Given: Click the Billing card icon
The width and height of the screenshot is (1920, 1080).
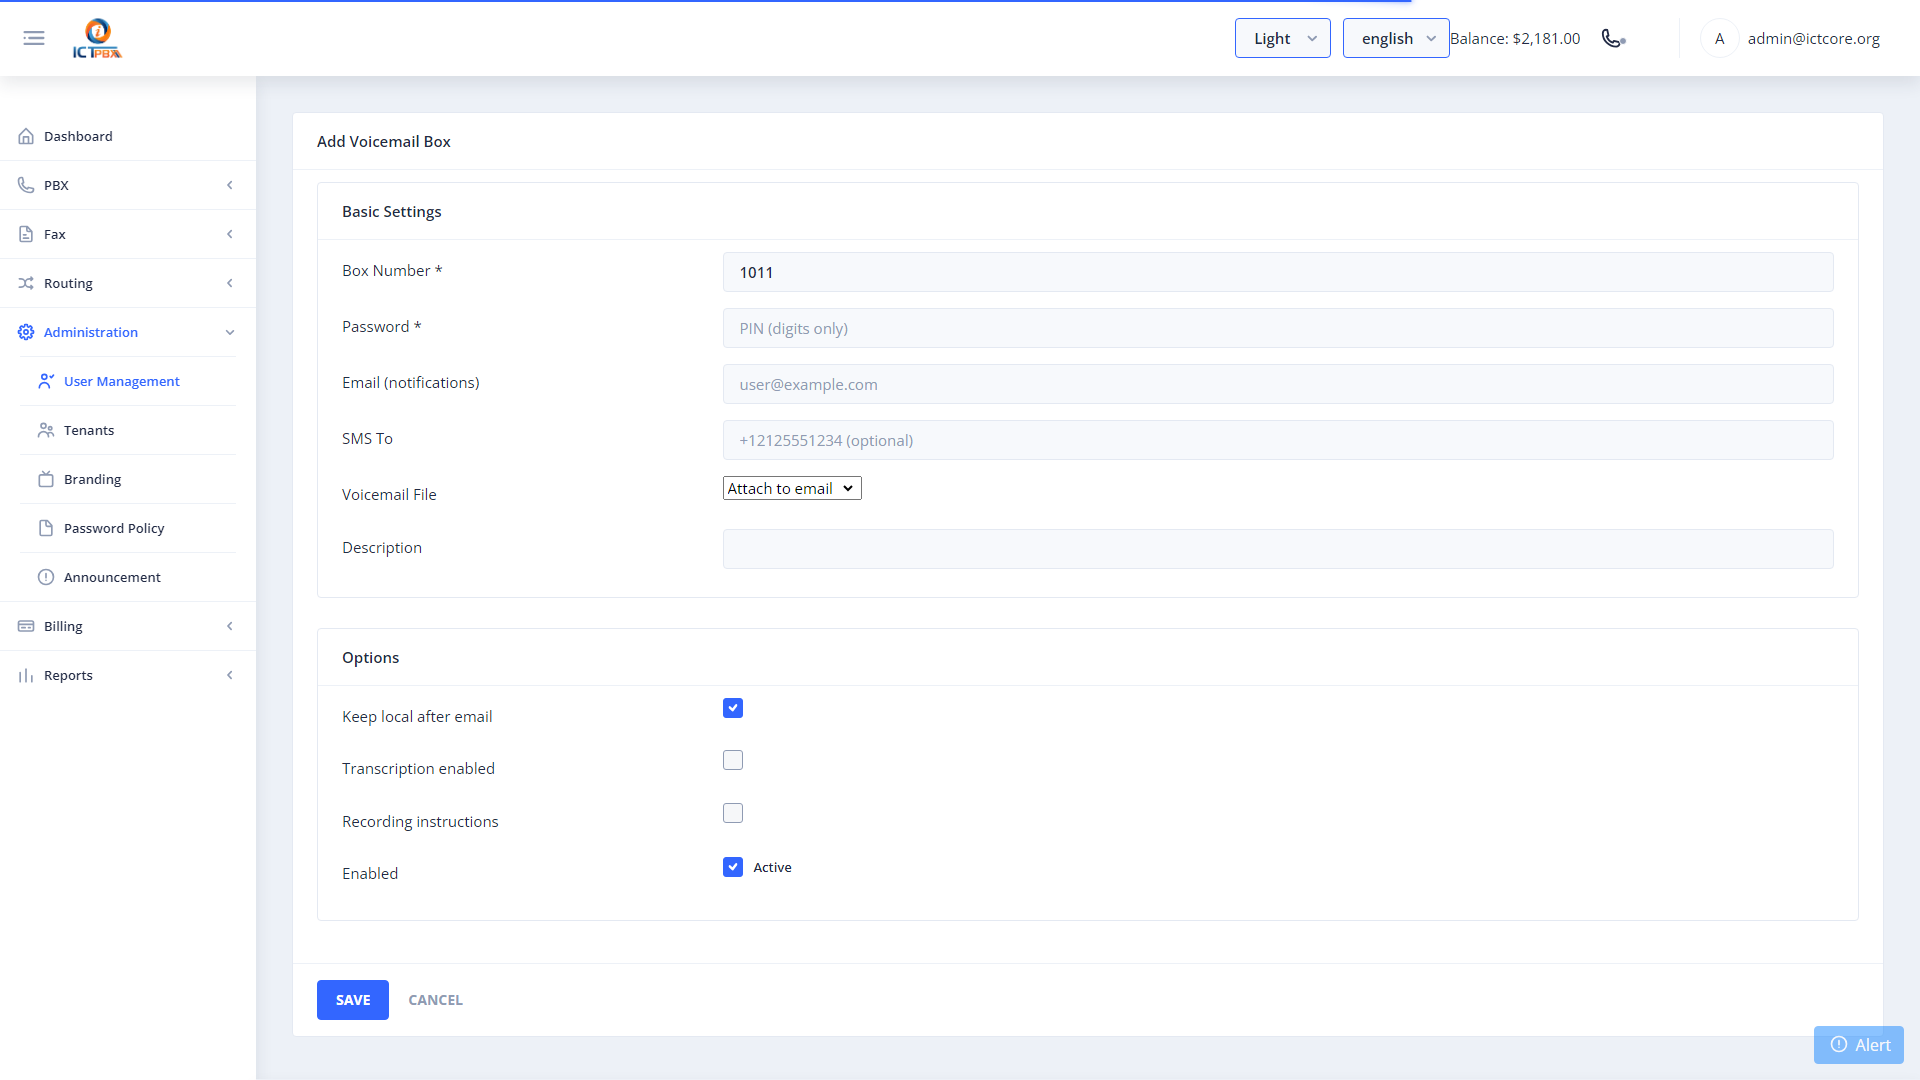Looking at the screenshot, I should click(26, 626).
